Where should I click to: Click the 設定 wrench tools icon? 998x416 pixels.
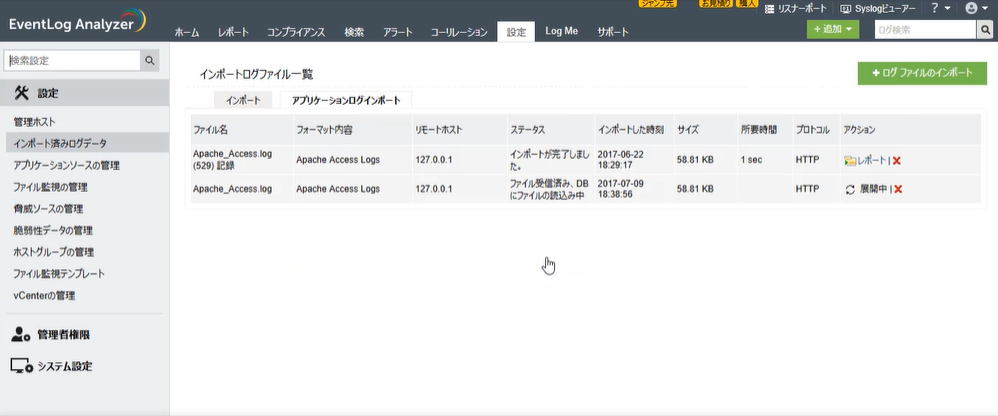[x=22, y=93]
